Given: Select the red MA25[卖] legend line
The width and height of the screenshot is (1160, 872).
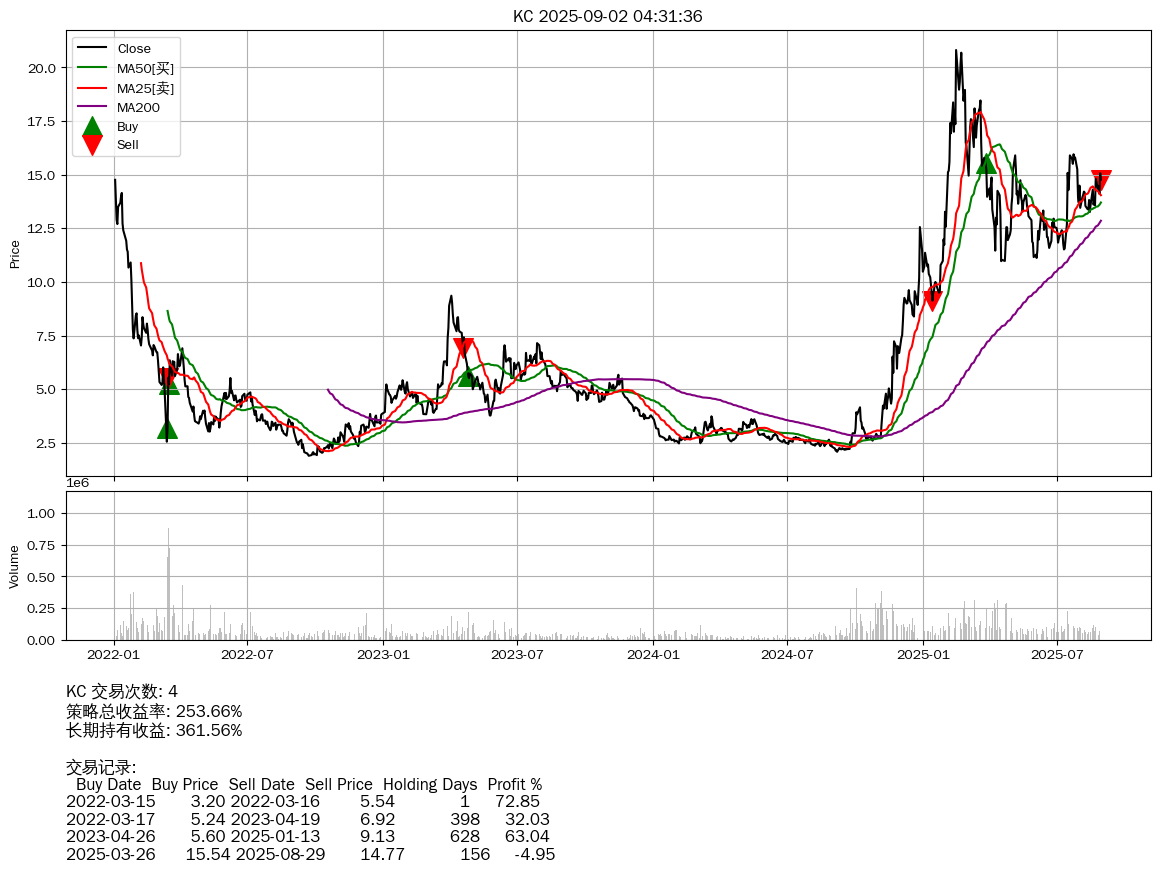Looking at the screenshot, I should coord(92,88).
